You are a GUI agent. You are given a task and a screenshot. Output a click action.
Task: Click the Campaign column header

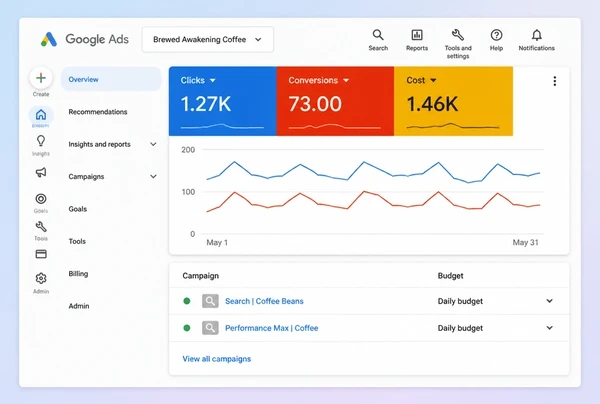point(201,276)
